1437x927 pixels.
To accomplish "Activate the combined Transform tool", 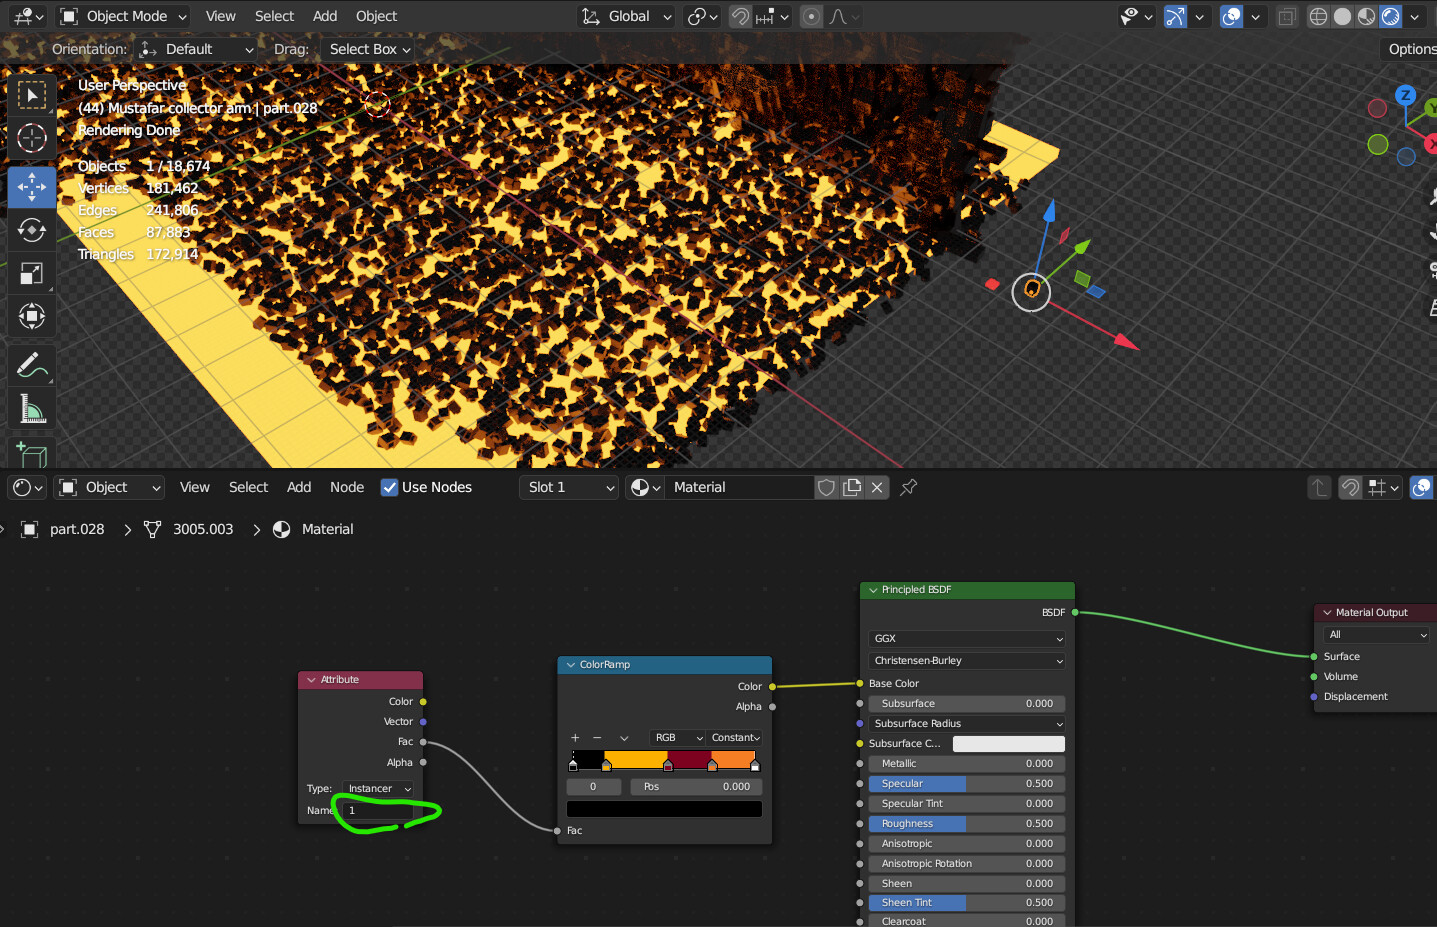I will coord(31,316).
